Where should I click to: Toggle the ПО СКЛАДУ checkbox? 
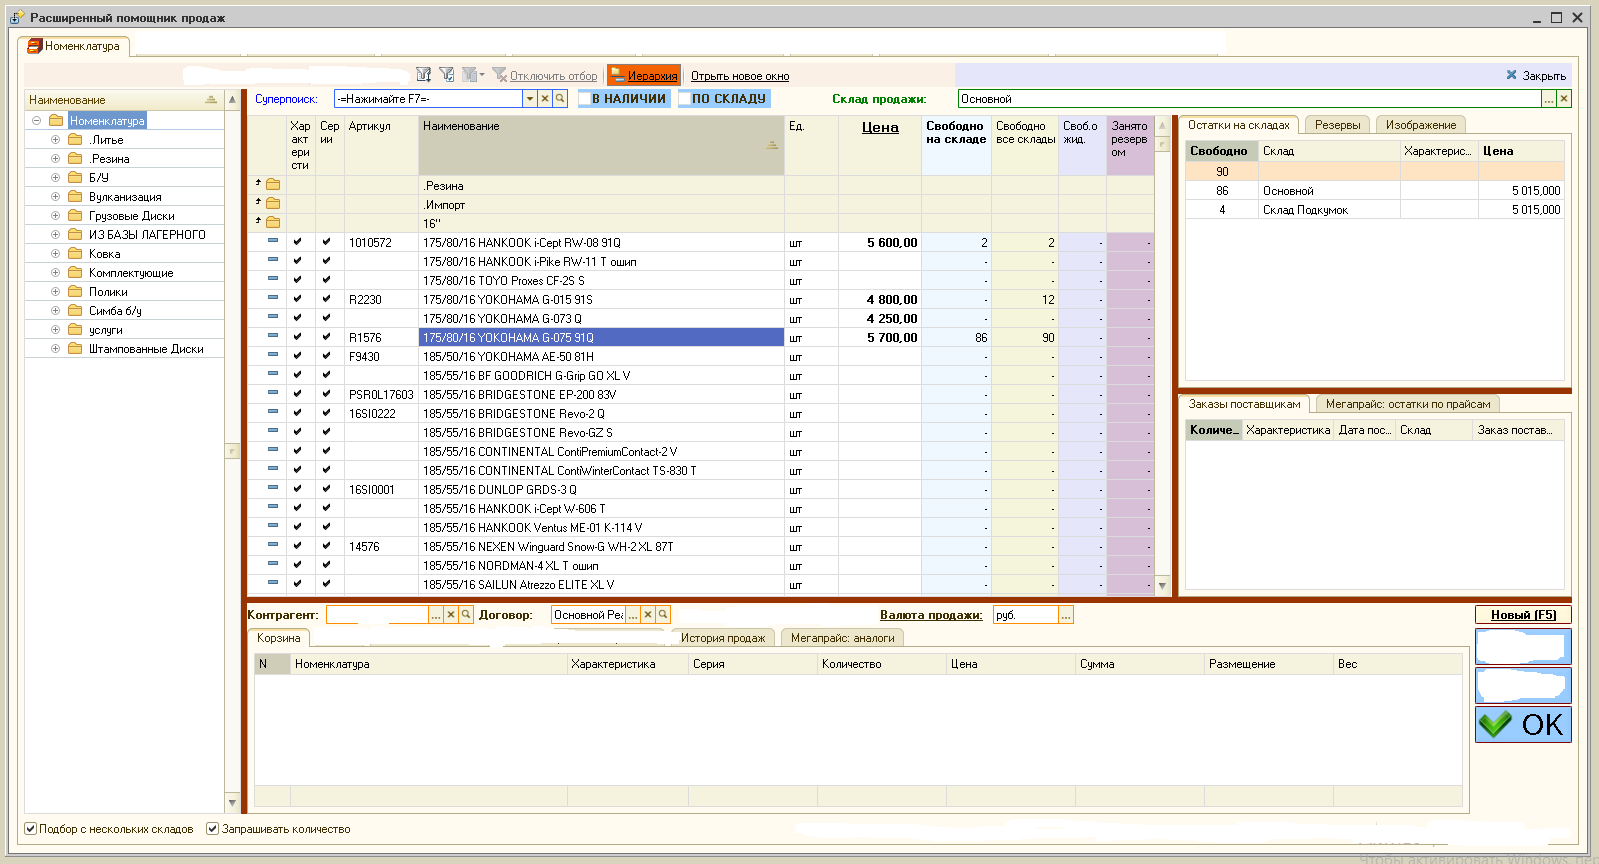(685, 99)
